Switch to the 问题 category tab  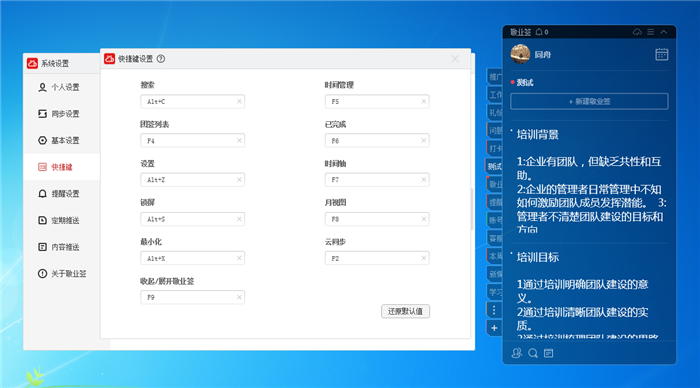(495, 130)
